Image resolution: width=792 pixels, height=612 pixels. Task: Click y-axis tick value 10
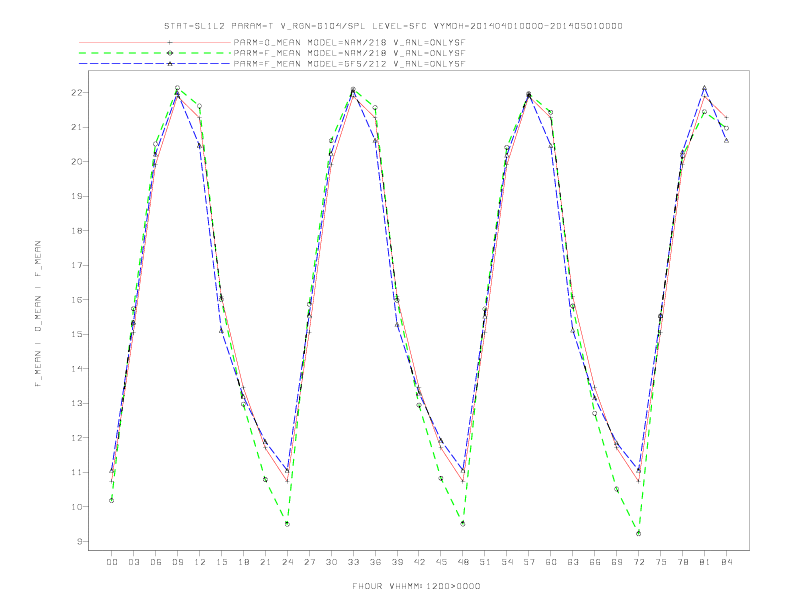[x=77, y=507]
